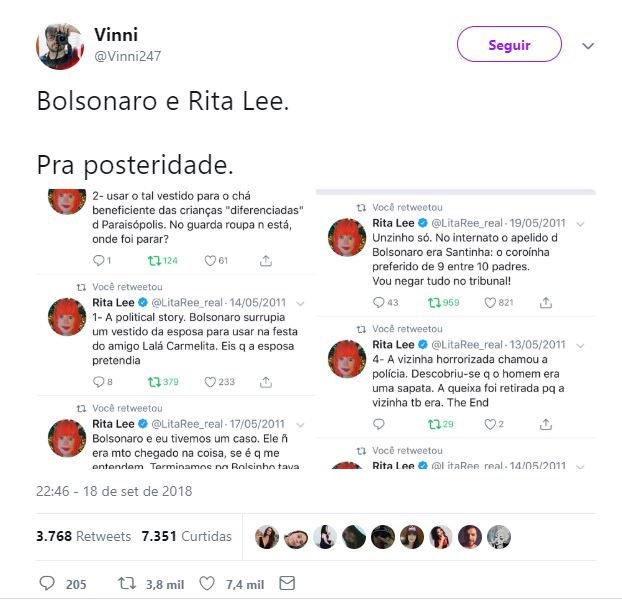The width and height of the screenshot is (622, 604).
Task: Click retweet icon showing 959 on 19/05/2011 tweet
Action: point(434,303)
